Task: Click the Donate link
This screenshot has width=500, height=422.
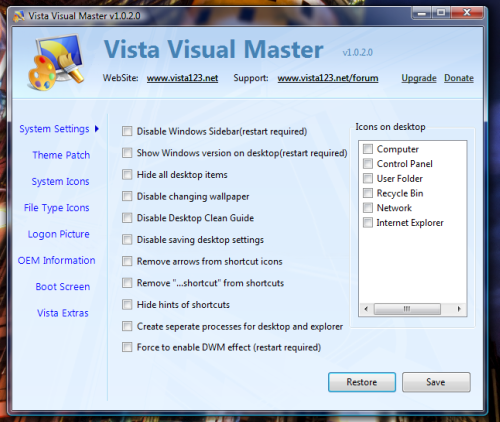Action: point(459,78)
